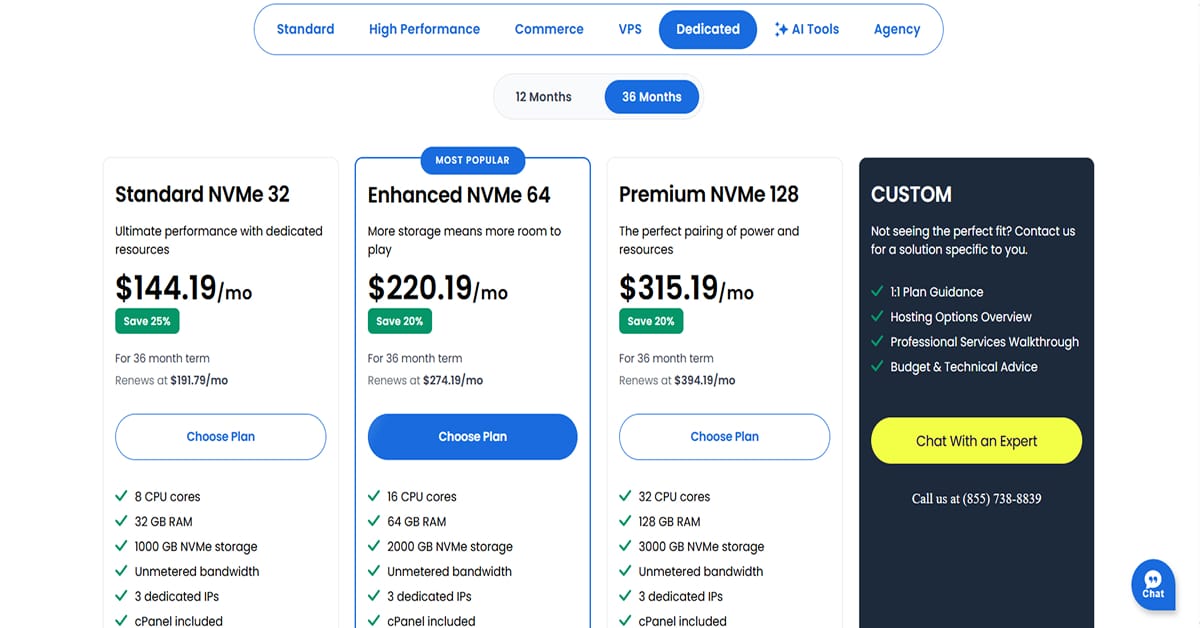Click the Premium NVMe 128 heading

pyautogui.click(x=709, y=194)
